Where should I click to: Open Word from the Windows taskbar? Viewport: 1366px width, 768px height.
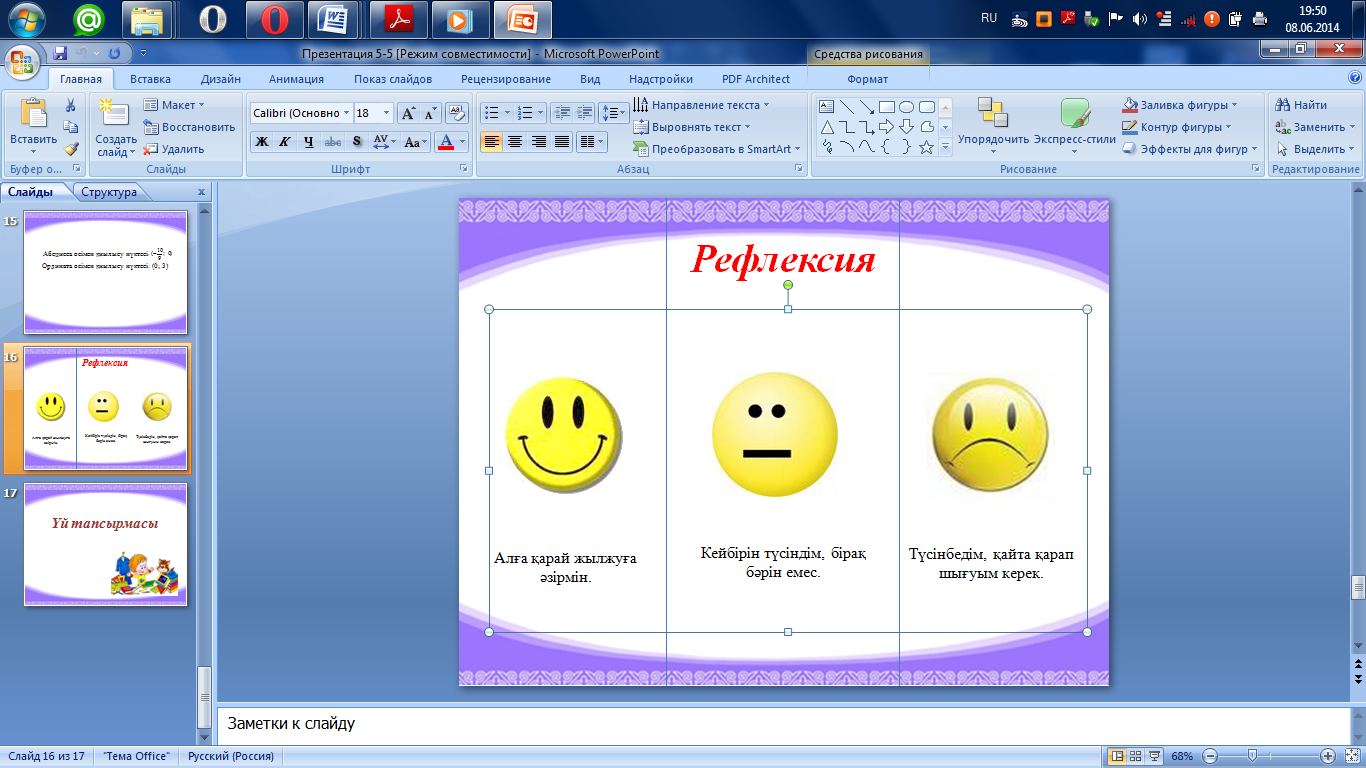click(333, 19)
